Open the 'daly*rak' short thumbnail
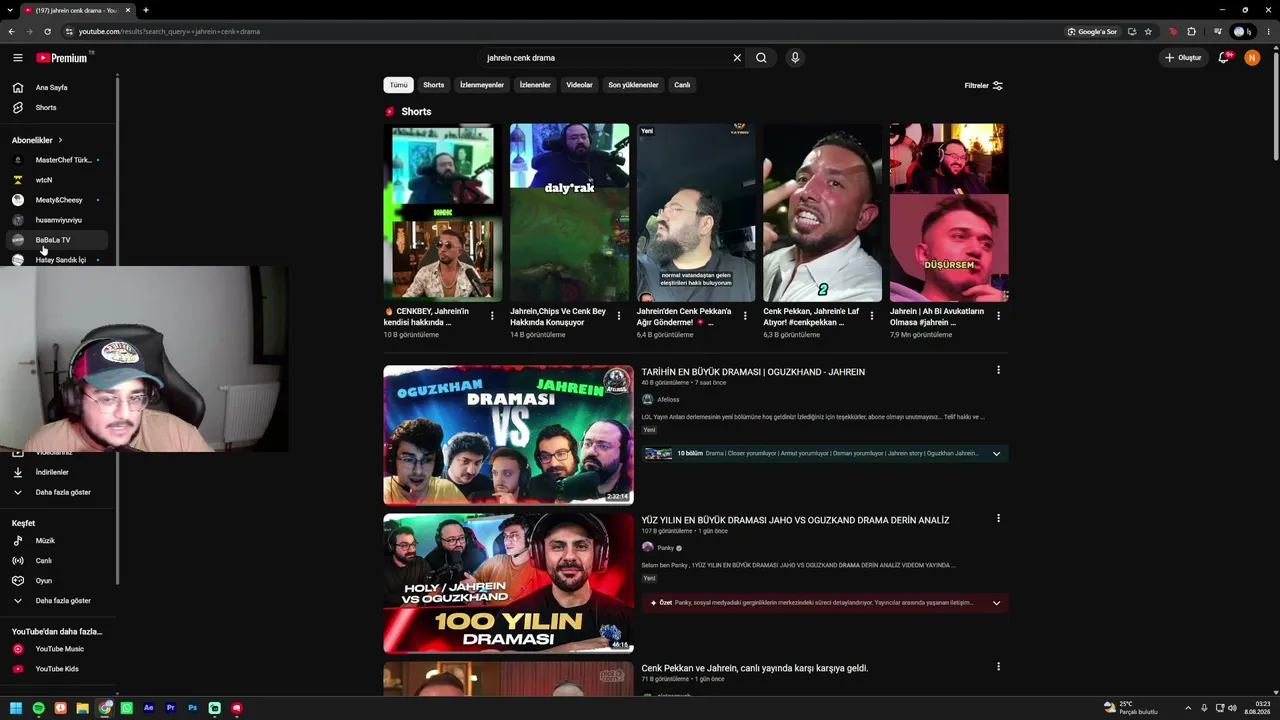Screen dimensions: 1280x720 (x=569, y=212)
